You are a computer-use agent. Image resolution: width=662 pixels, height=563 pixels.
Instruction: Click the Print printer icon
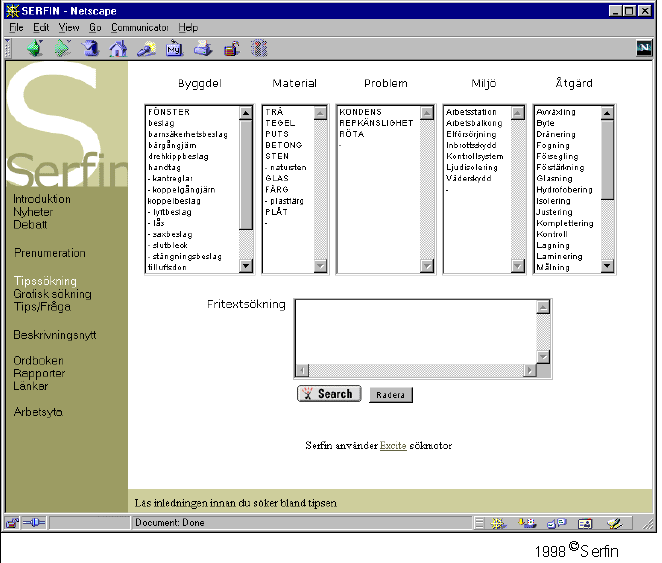[x=203, y=48]
